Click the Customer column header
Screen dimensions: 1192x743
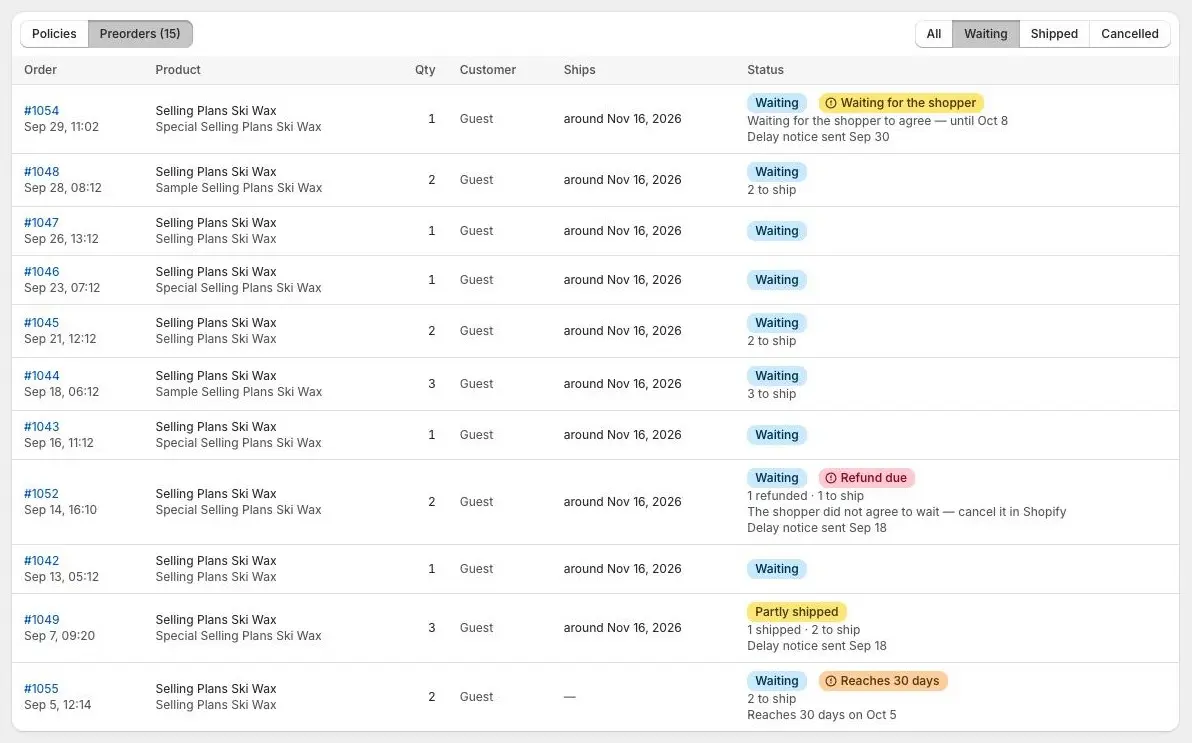coord(487,69)
